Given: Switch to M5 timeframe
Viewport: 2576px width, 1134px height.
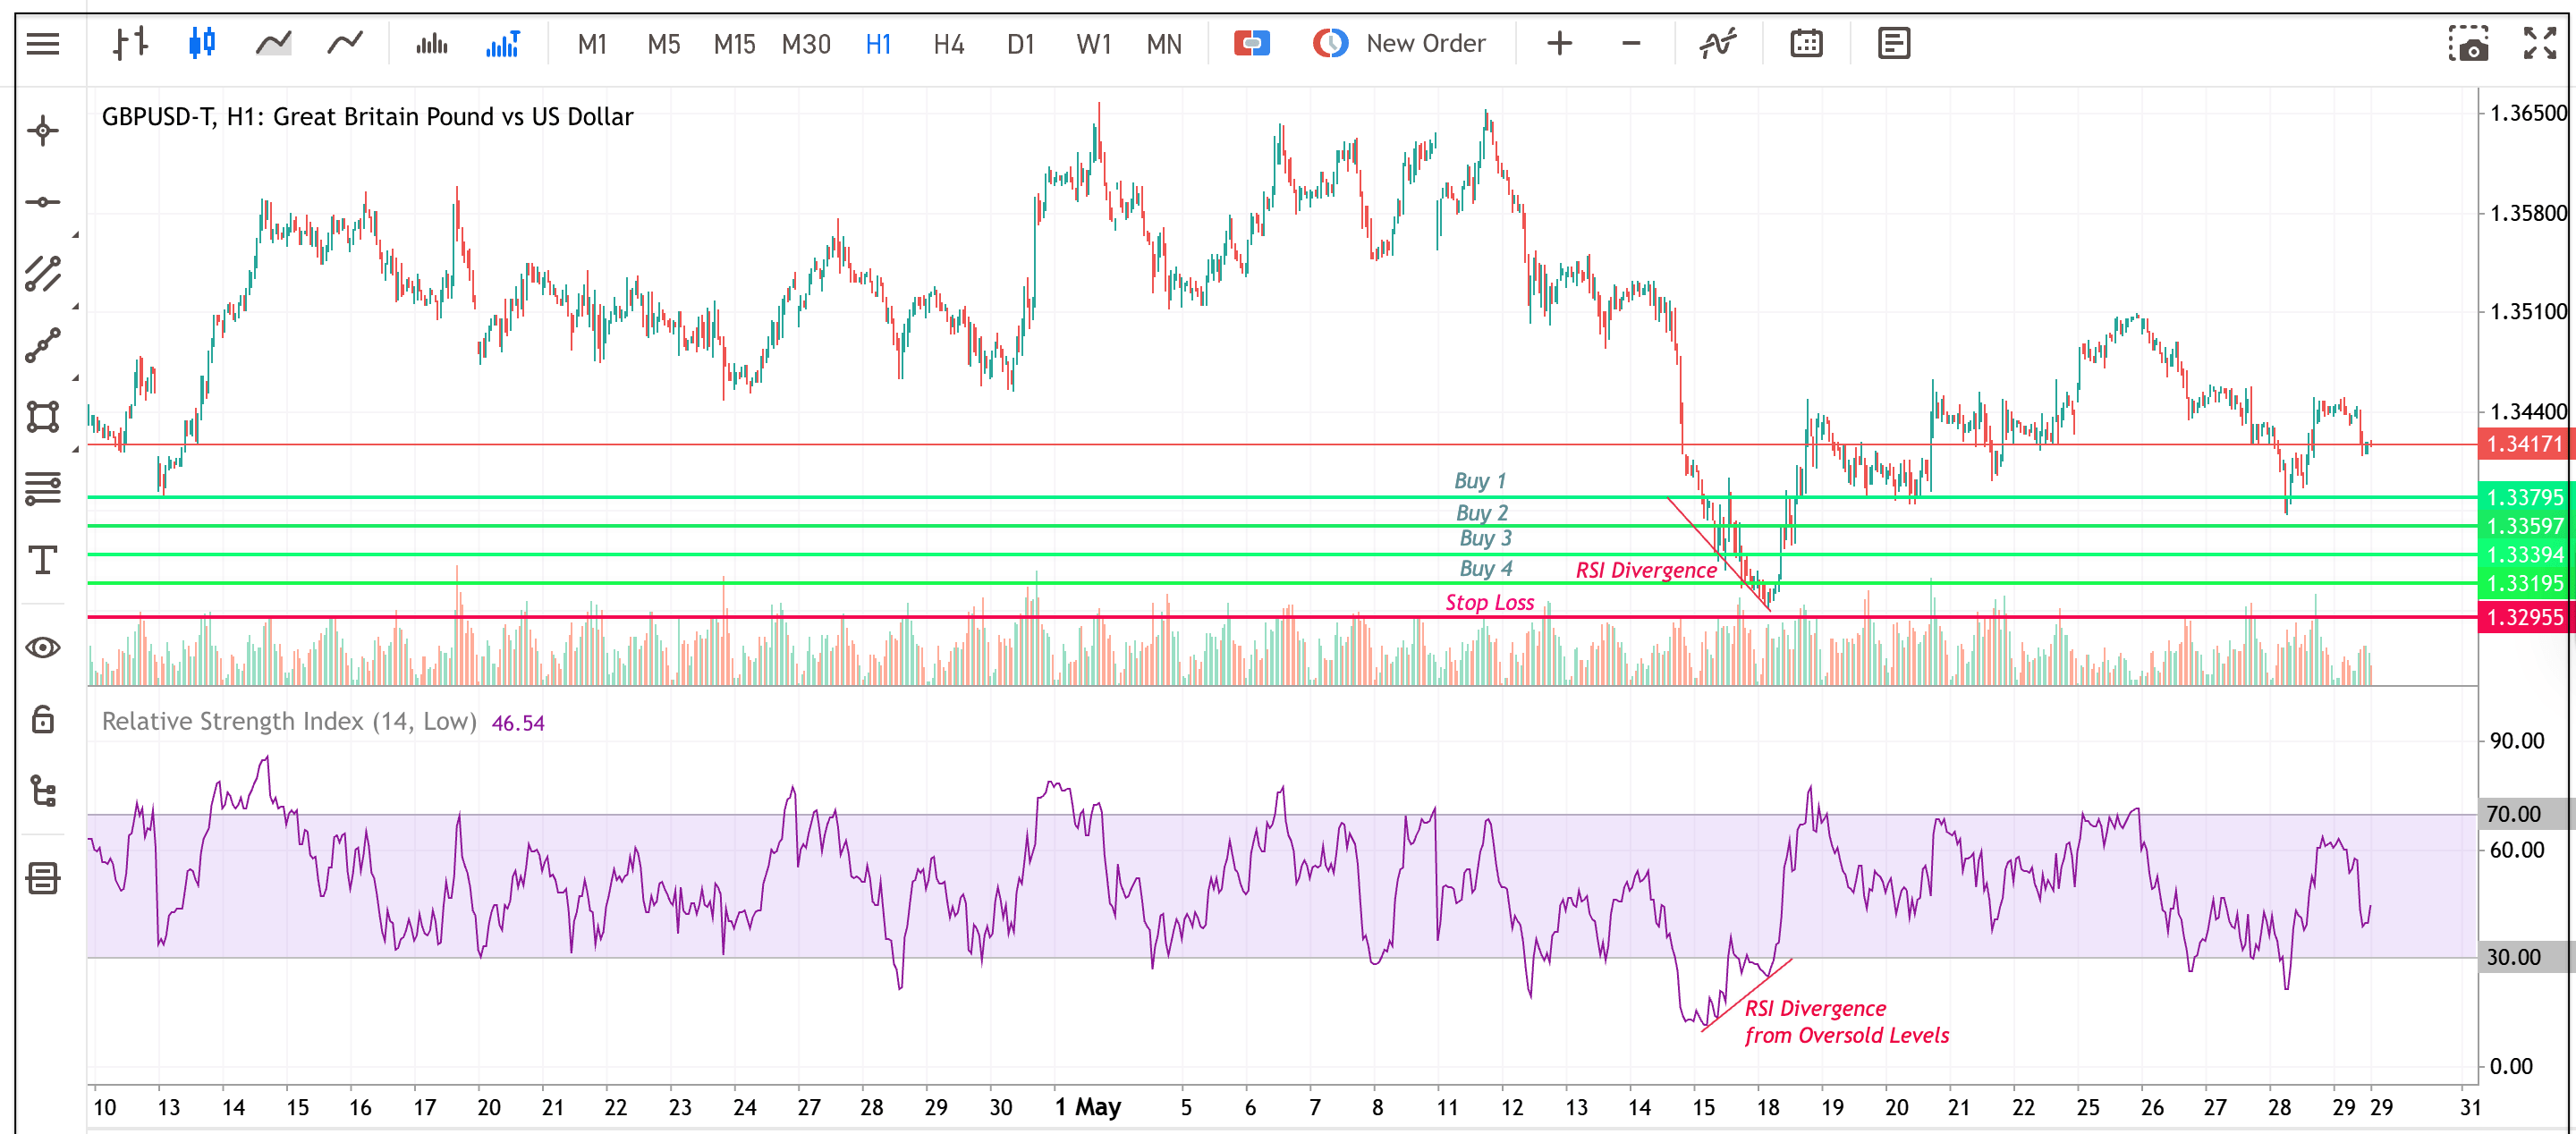Looking at the screenshot, I should click(x=663, y=44).
